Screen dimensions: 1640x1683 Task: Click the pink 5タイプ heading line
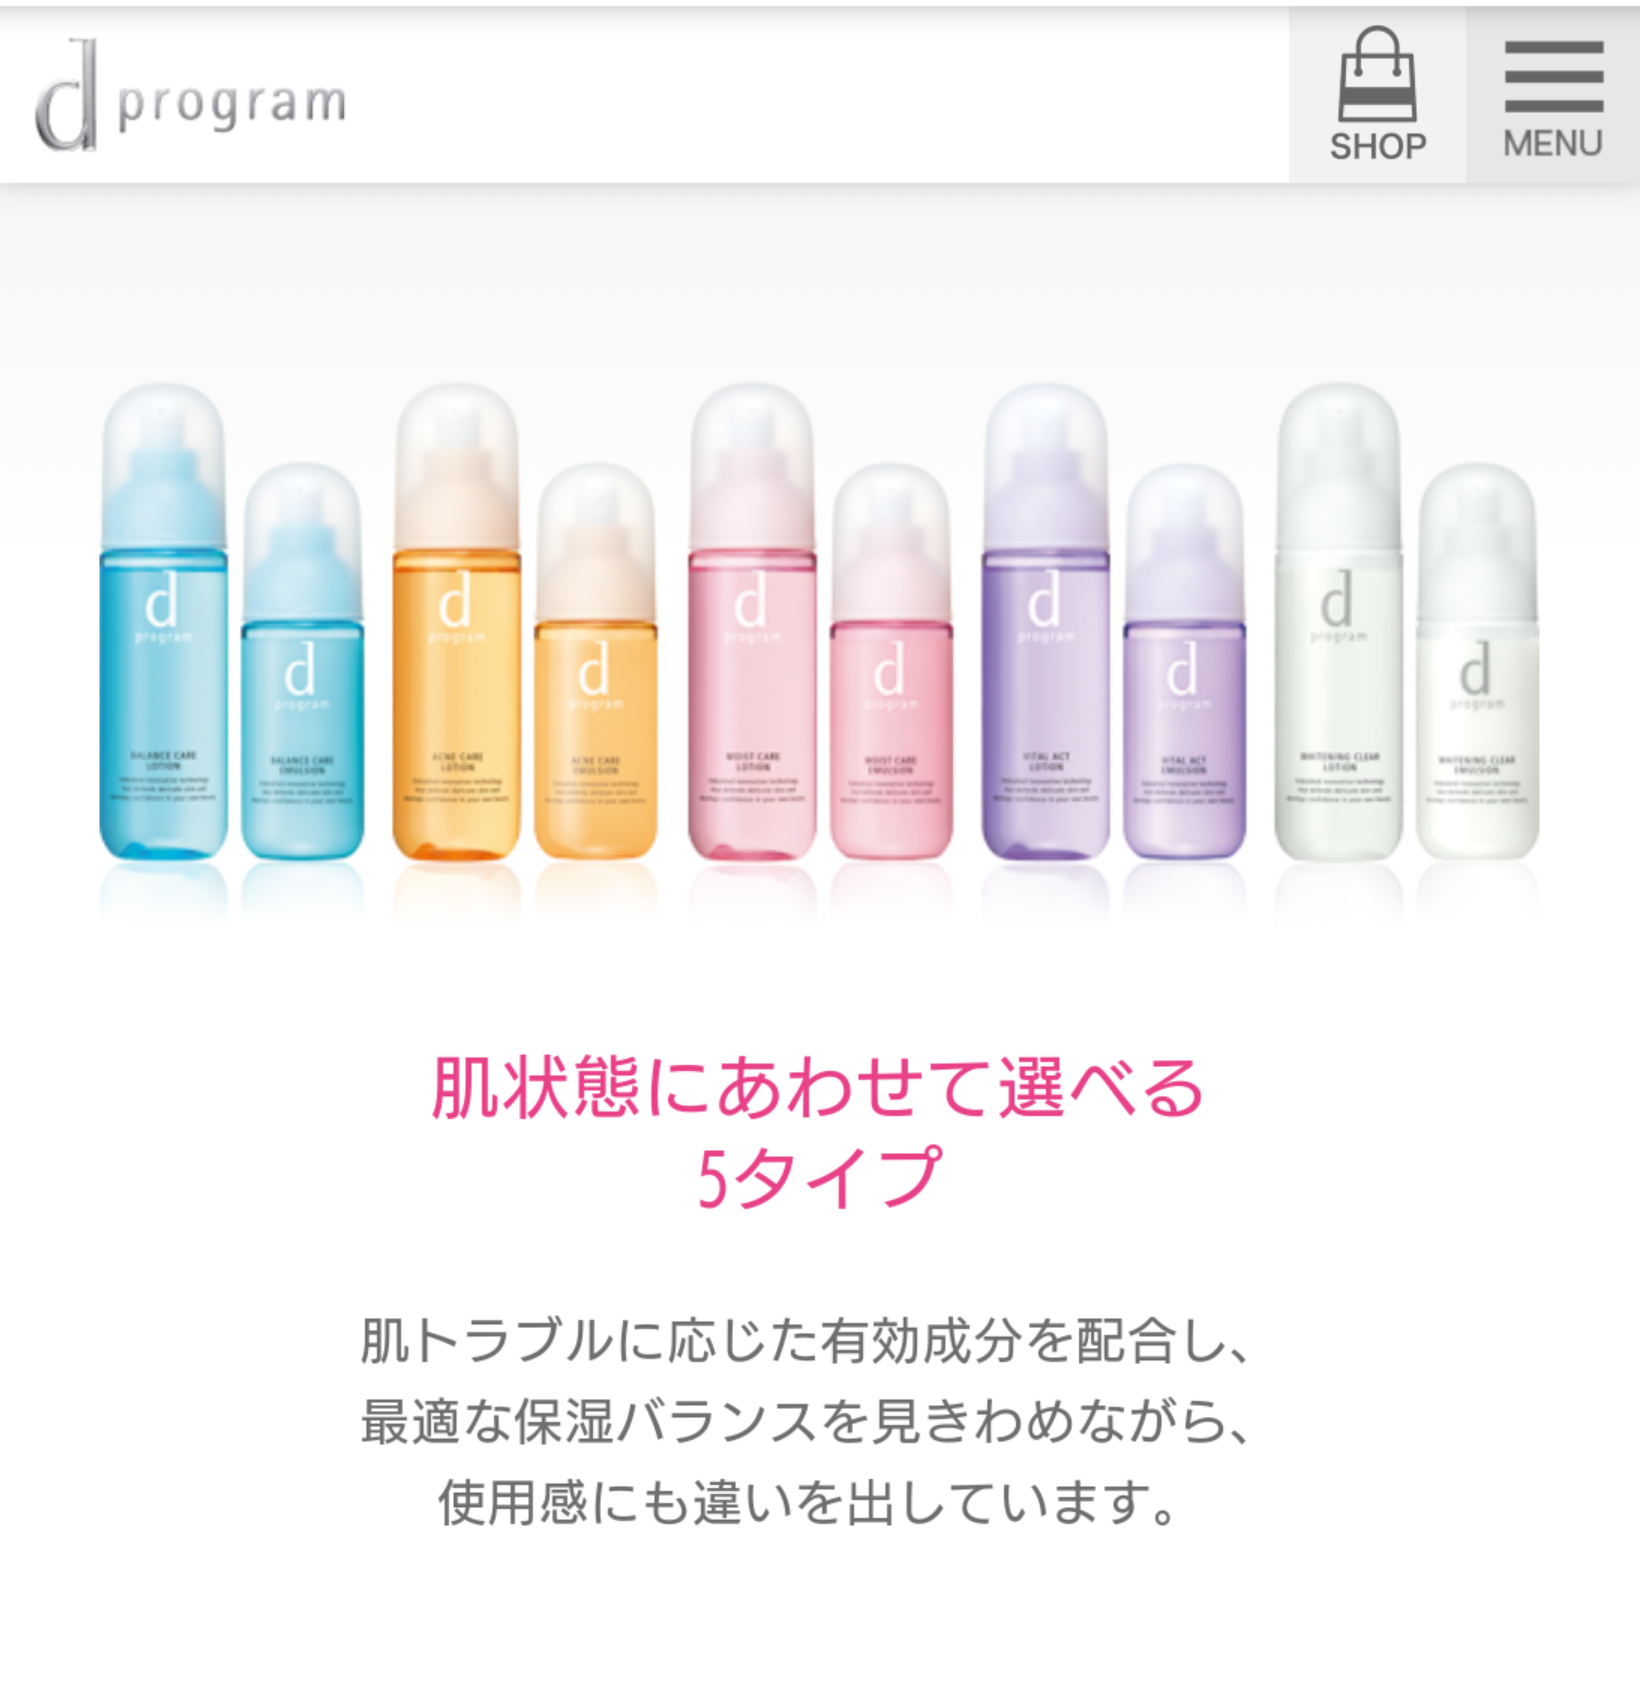click(x=819, y=1177)
